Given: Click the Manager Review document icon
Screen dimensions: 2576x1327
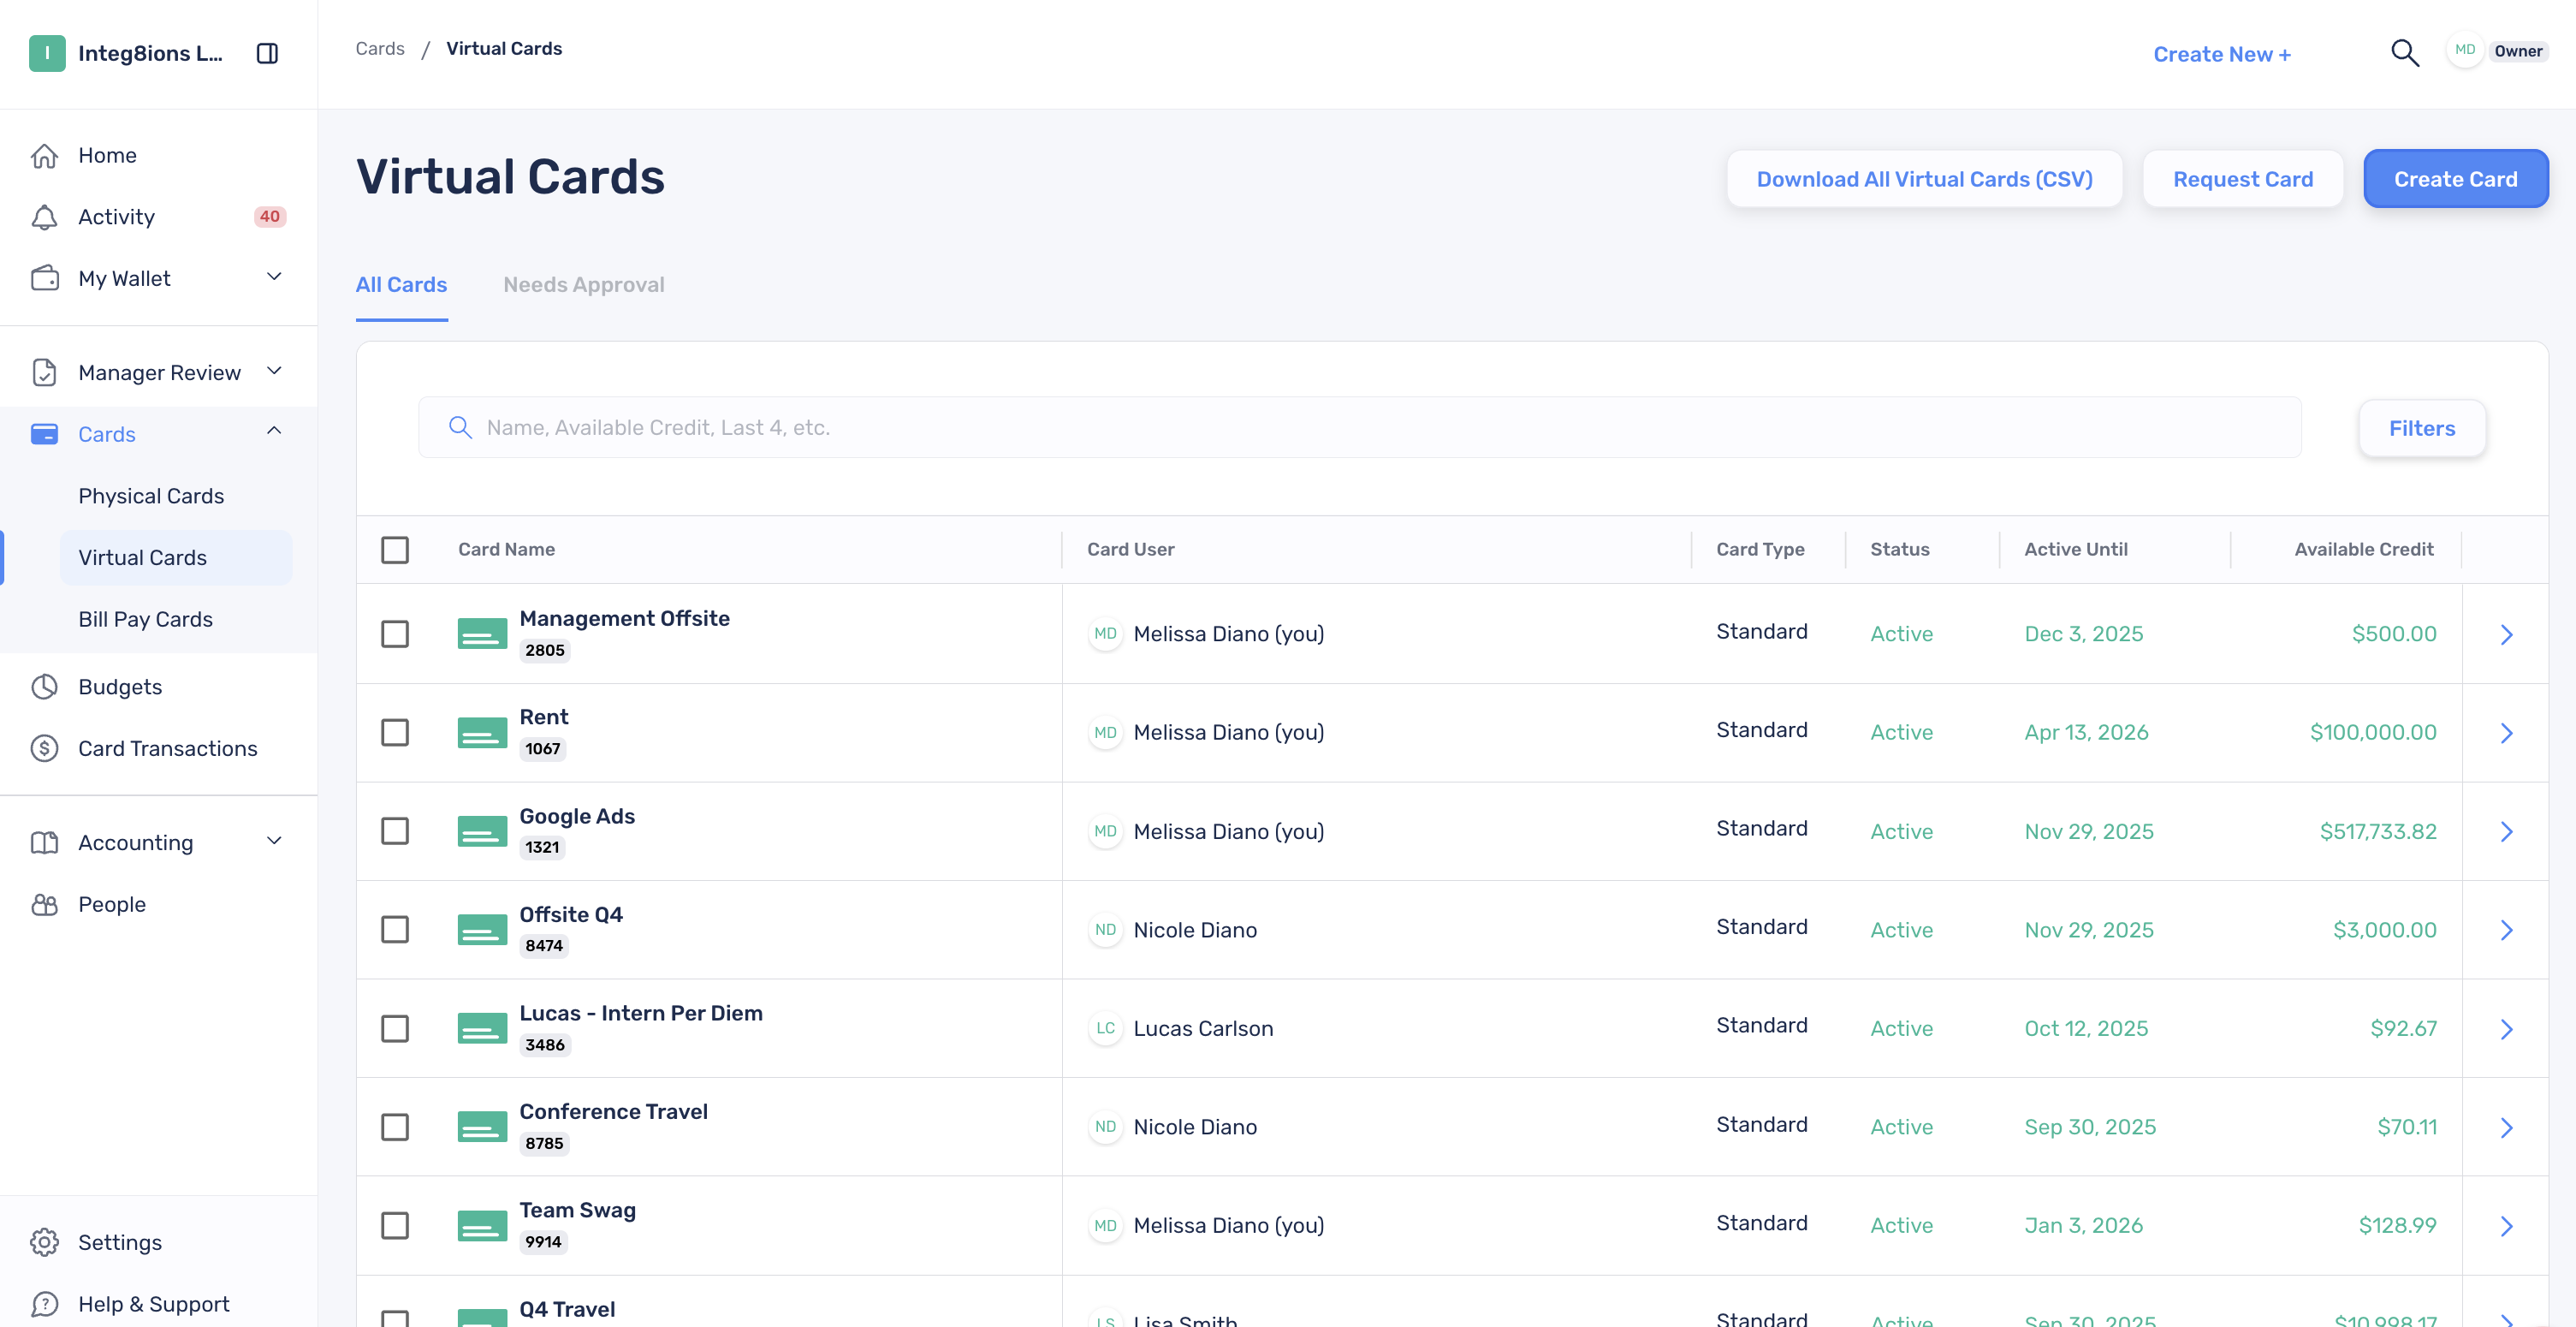Looking at the screenshot, I should coord(44,372).
